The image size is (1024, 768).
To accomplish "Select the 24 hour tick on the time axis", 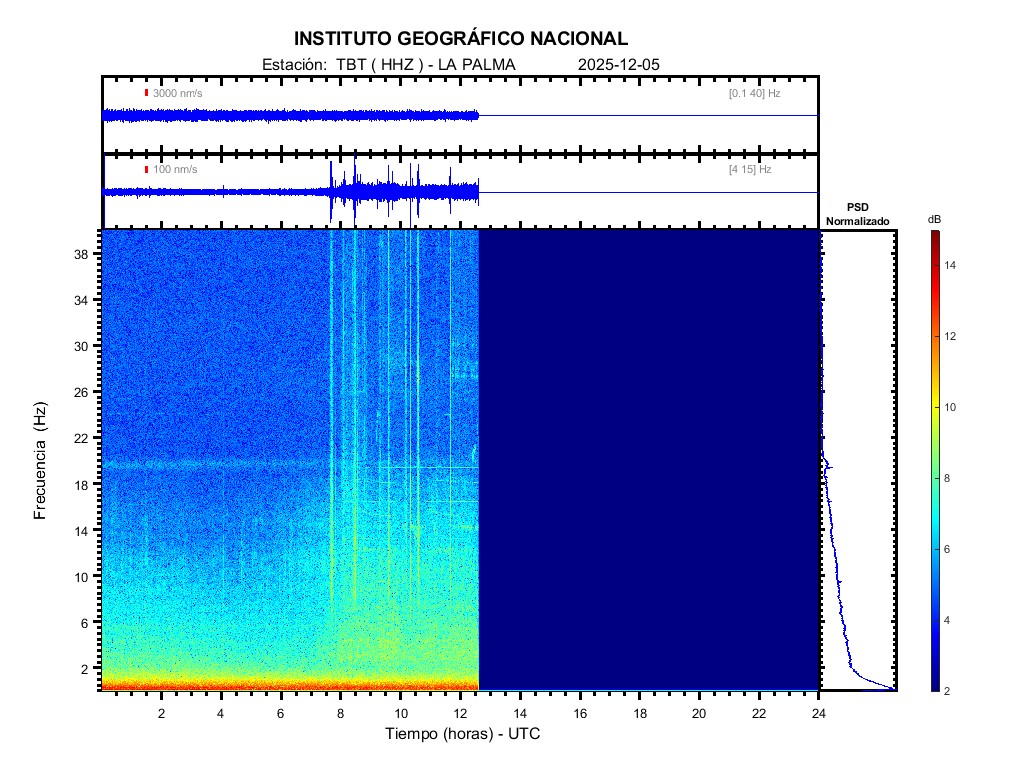I will click(x=819, y=713).
